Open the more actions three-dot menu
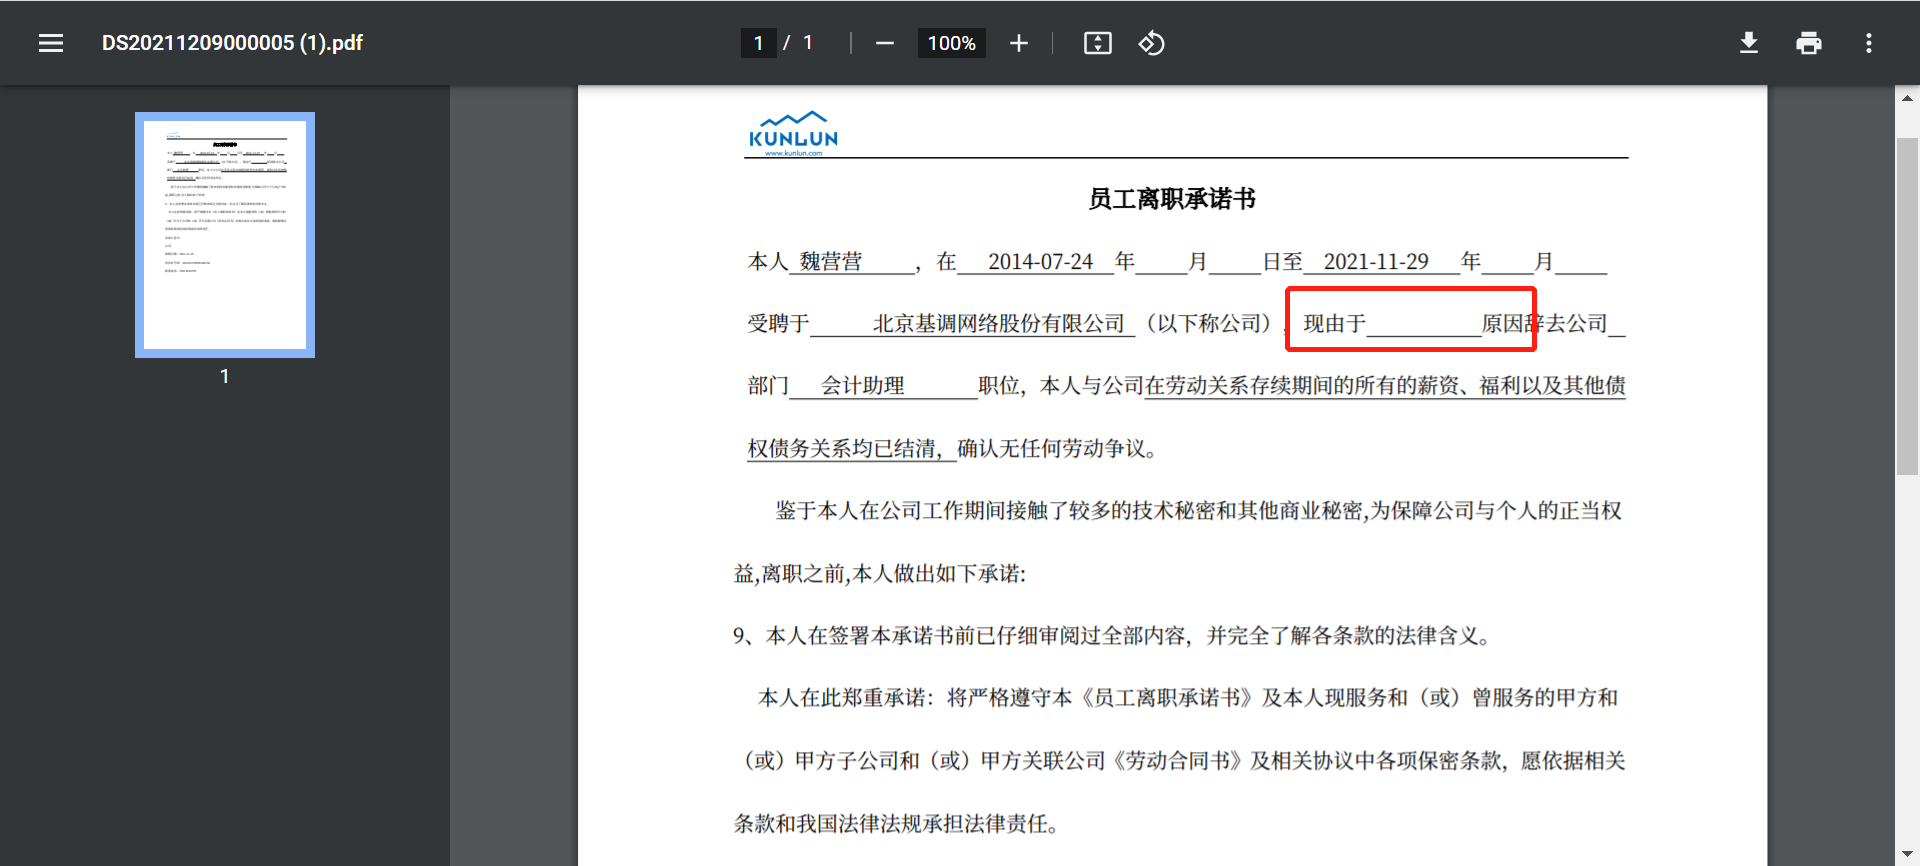This screenshot has height=866, width=1920. pos(1868,43)
